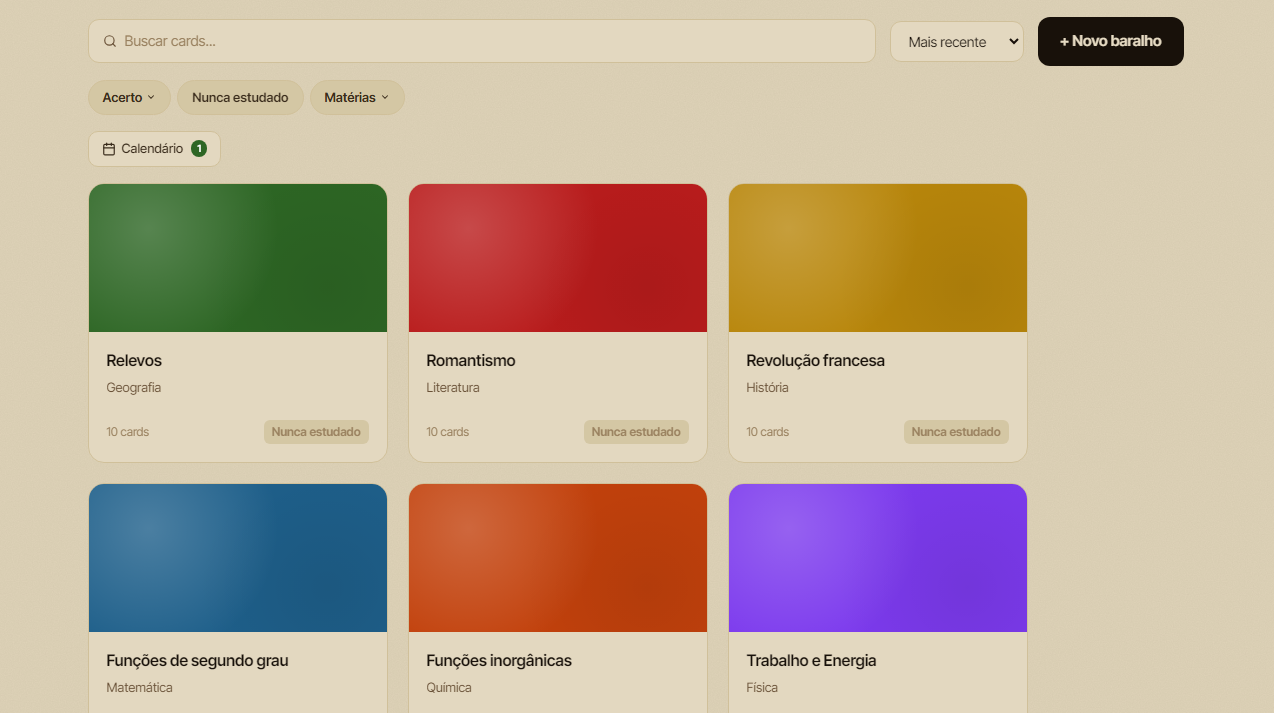1274x713 pixels.
Task: Click 10 cards count on Revolução francesa
Action: tap(768, 432)
